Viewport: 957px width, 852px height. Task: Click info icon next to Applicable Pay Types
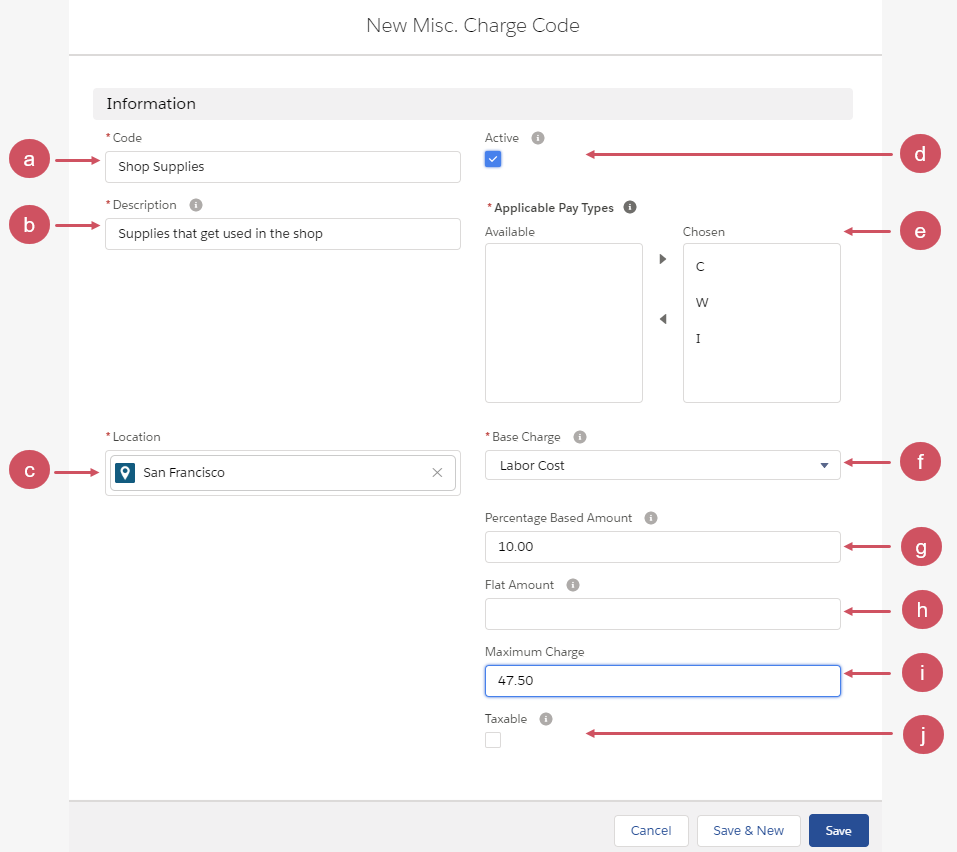tap(630, 208)
